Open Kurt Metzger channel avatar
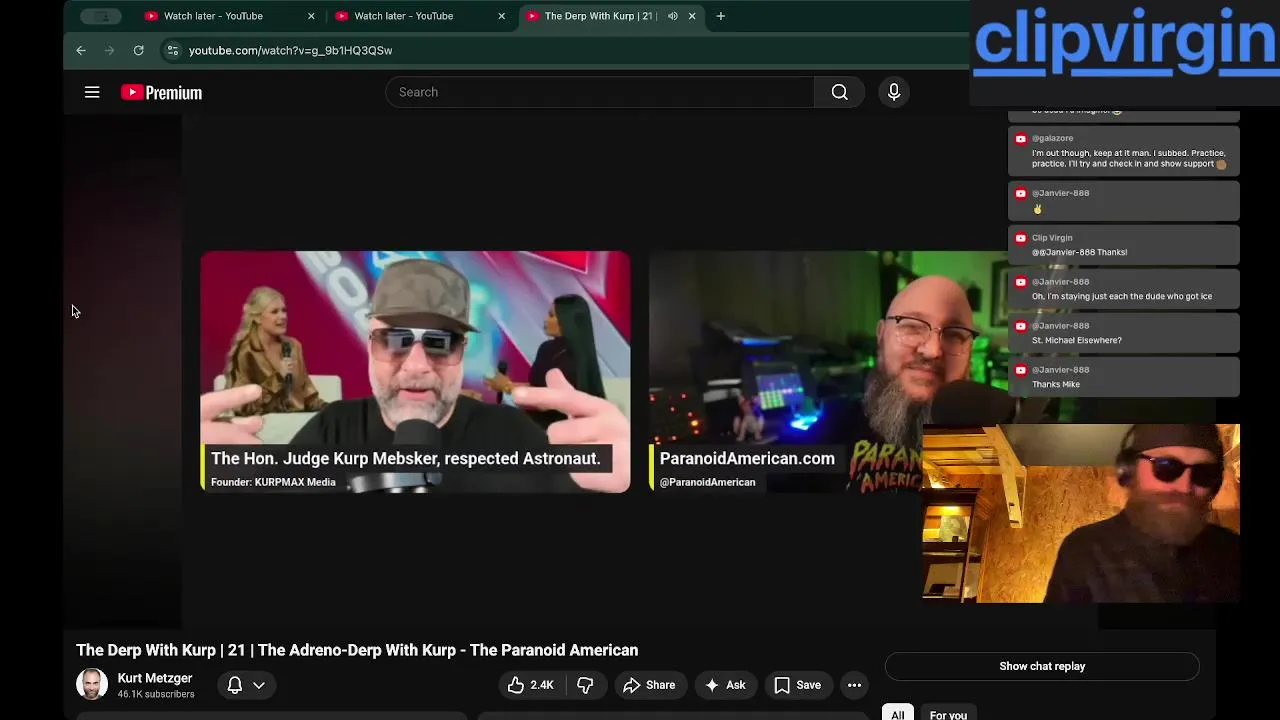Screen dimensions: 1280x720 (x=92, y=684)
